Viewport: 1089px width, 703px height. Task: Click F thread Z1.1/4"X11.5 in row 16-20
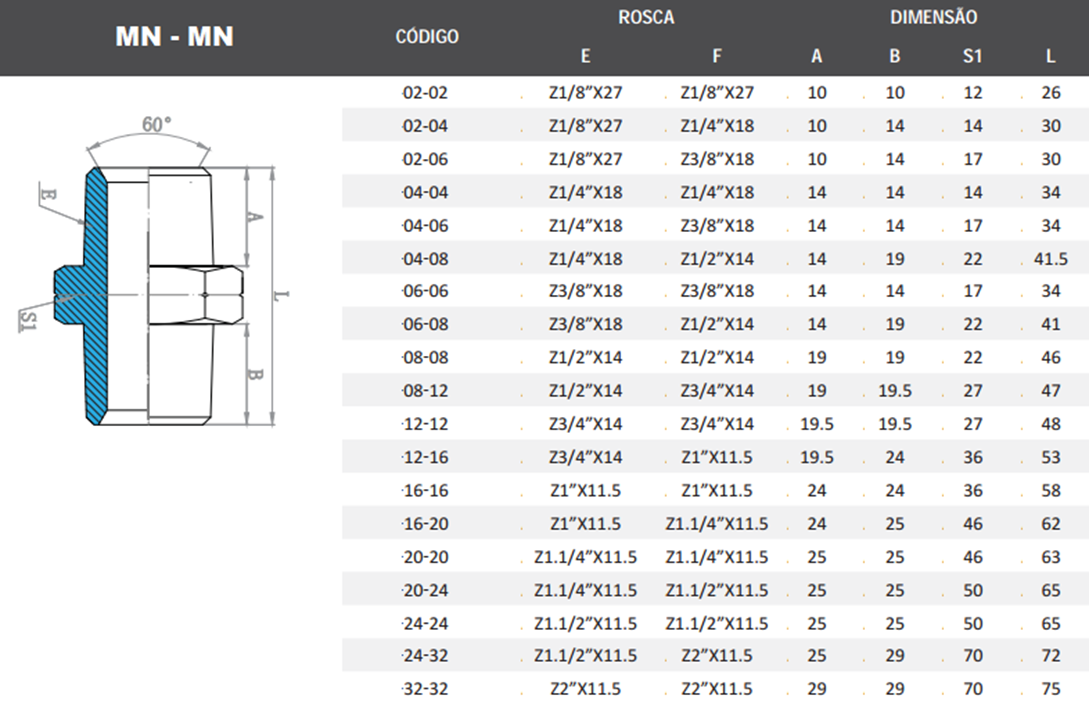[x=717, y=524]
